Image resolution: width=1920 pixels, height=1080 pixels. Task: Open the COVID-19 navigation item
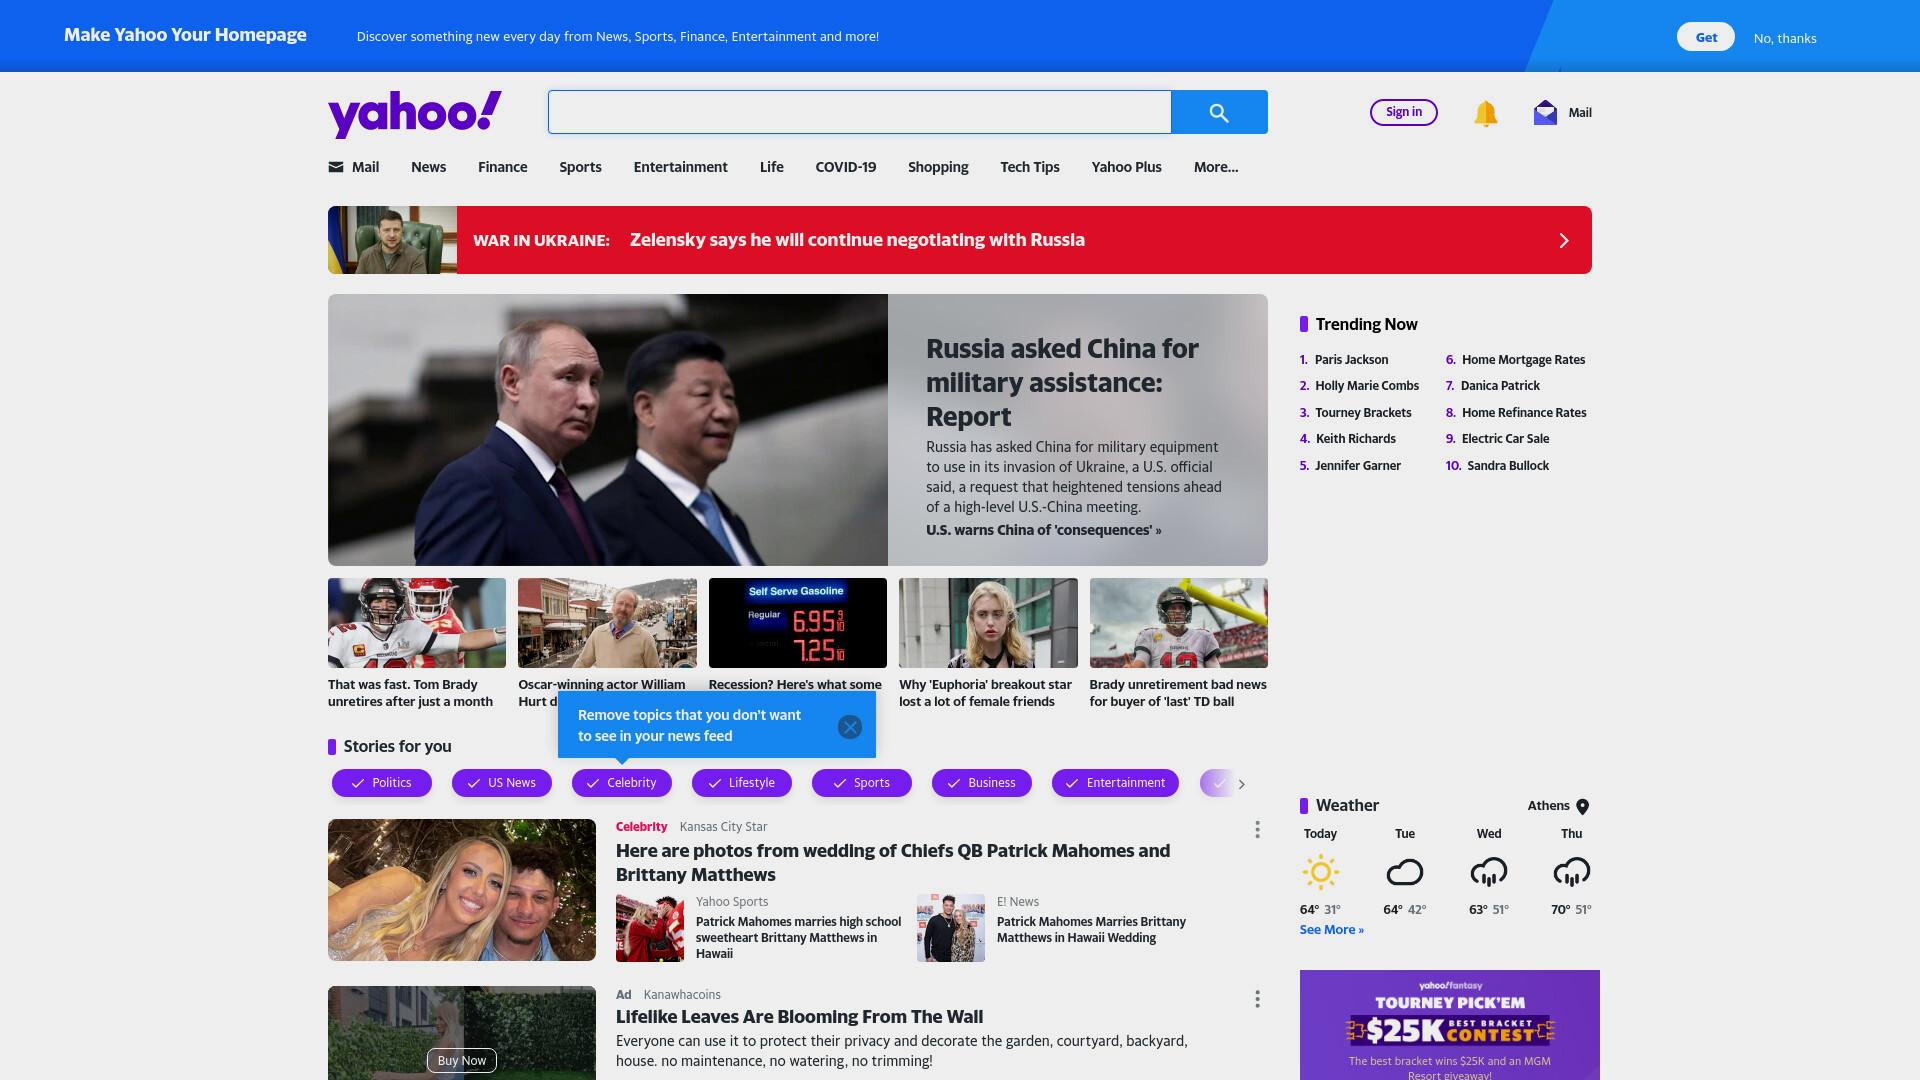click(845, 167)
